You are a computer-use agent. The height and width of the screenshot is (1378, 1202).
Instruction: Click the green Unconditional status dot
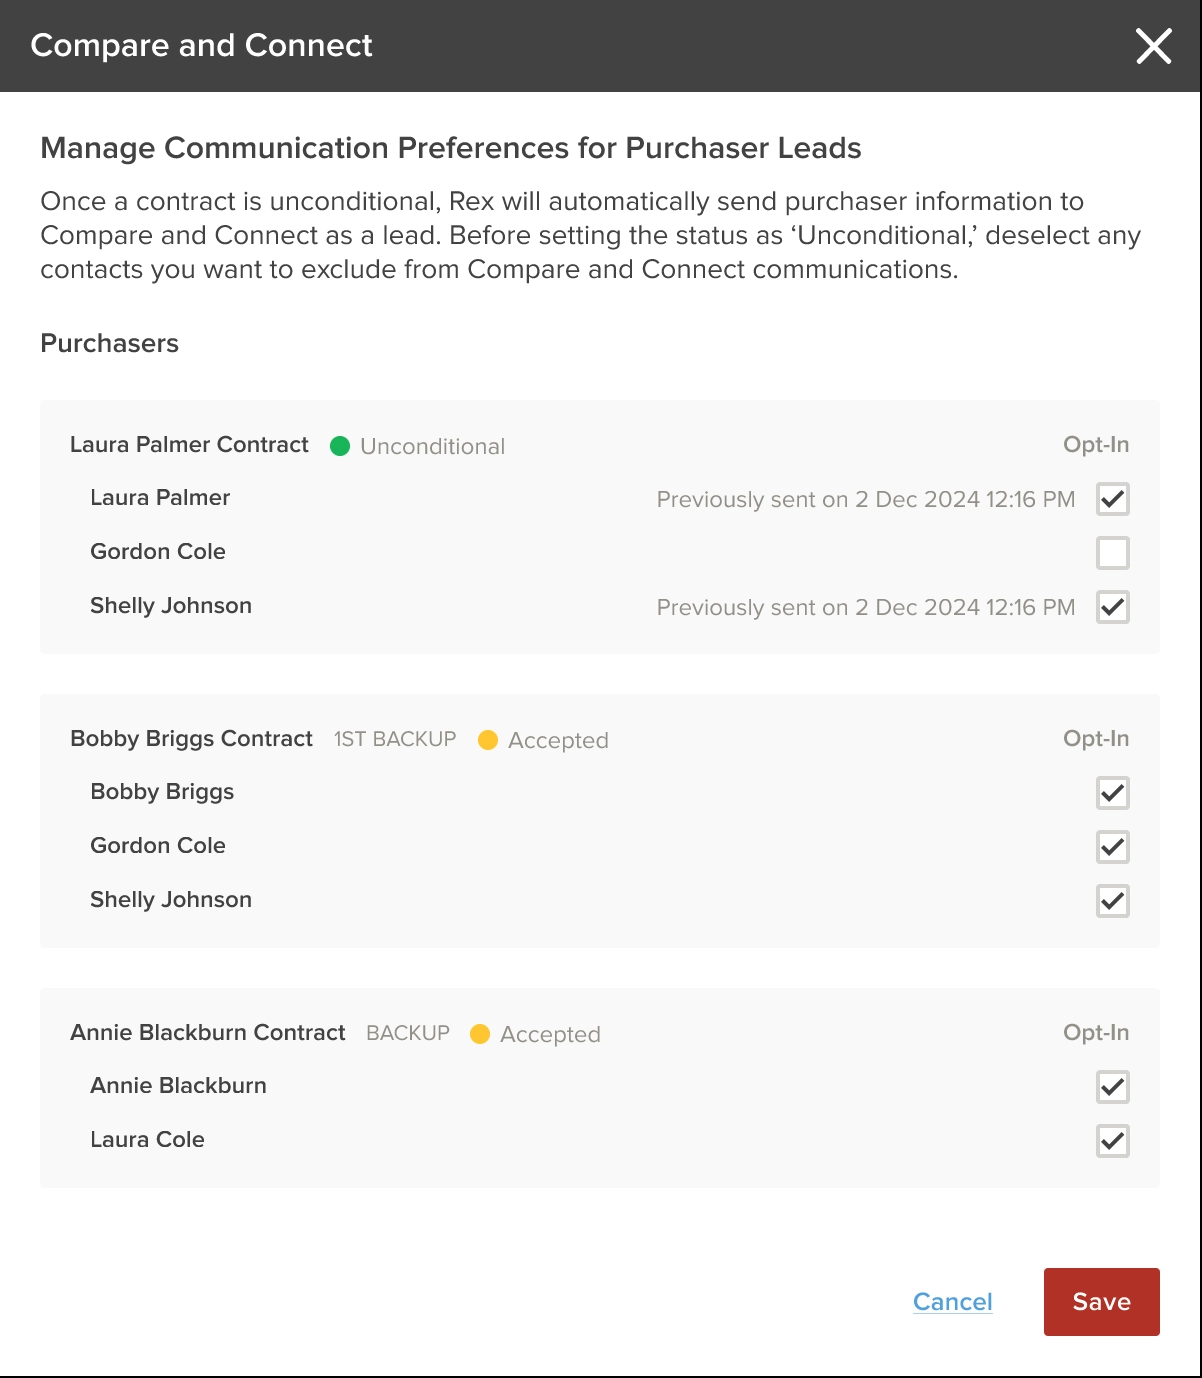pos(340,446)
